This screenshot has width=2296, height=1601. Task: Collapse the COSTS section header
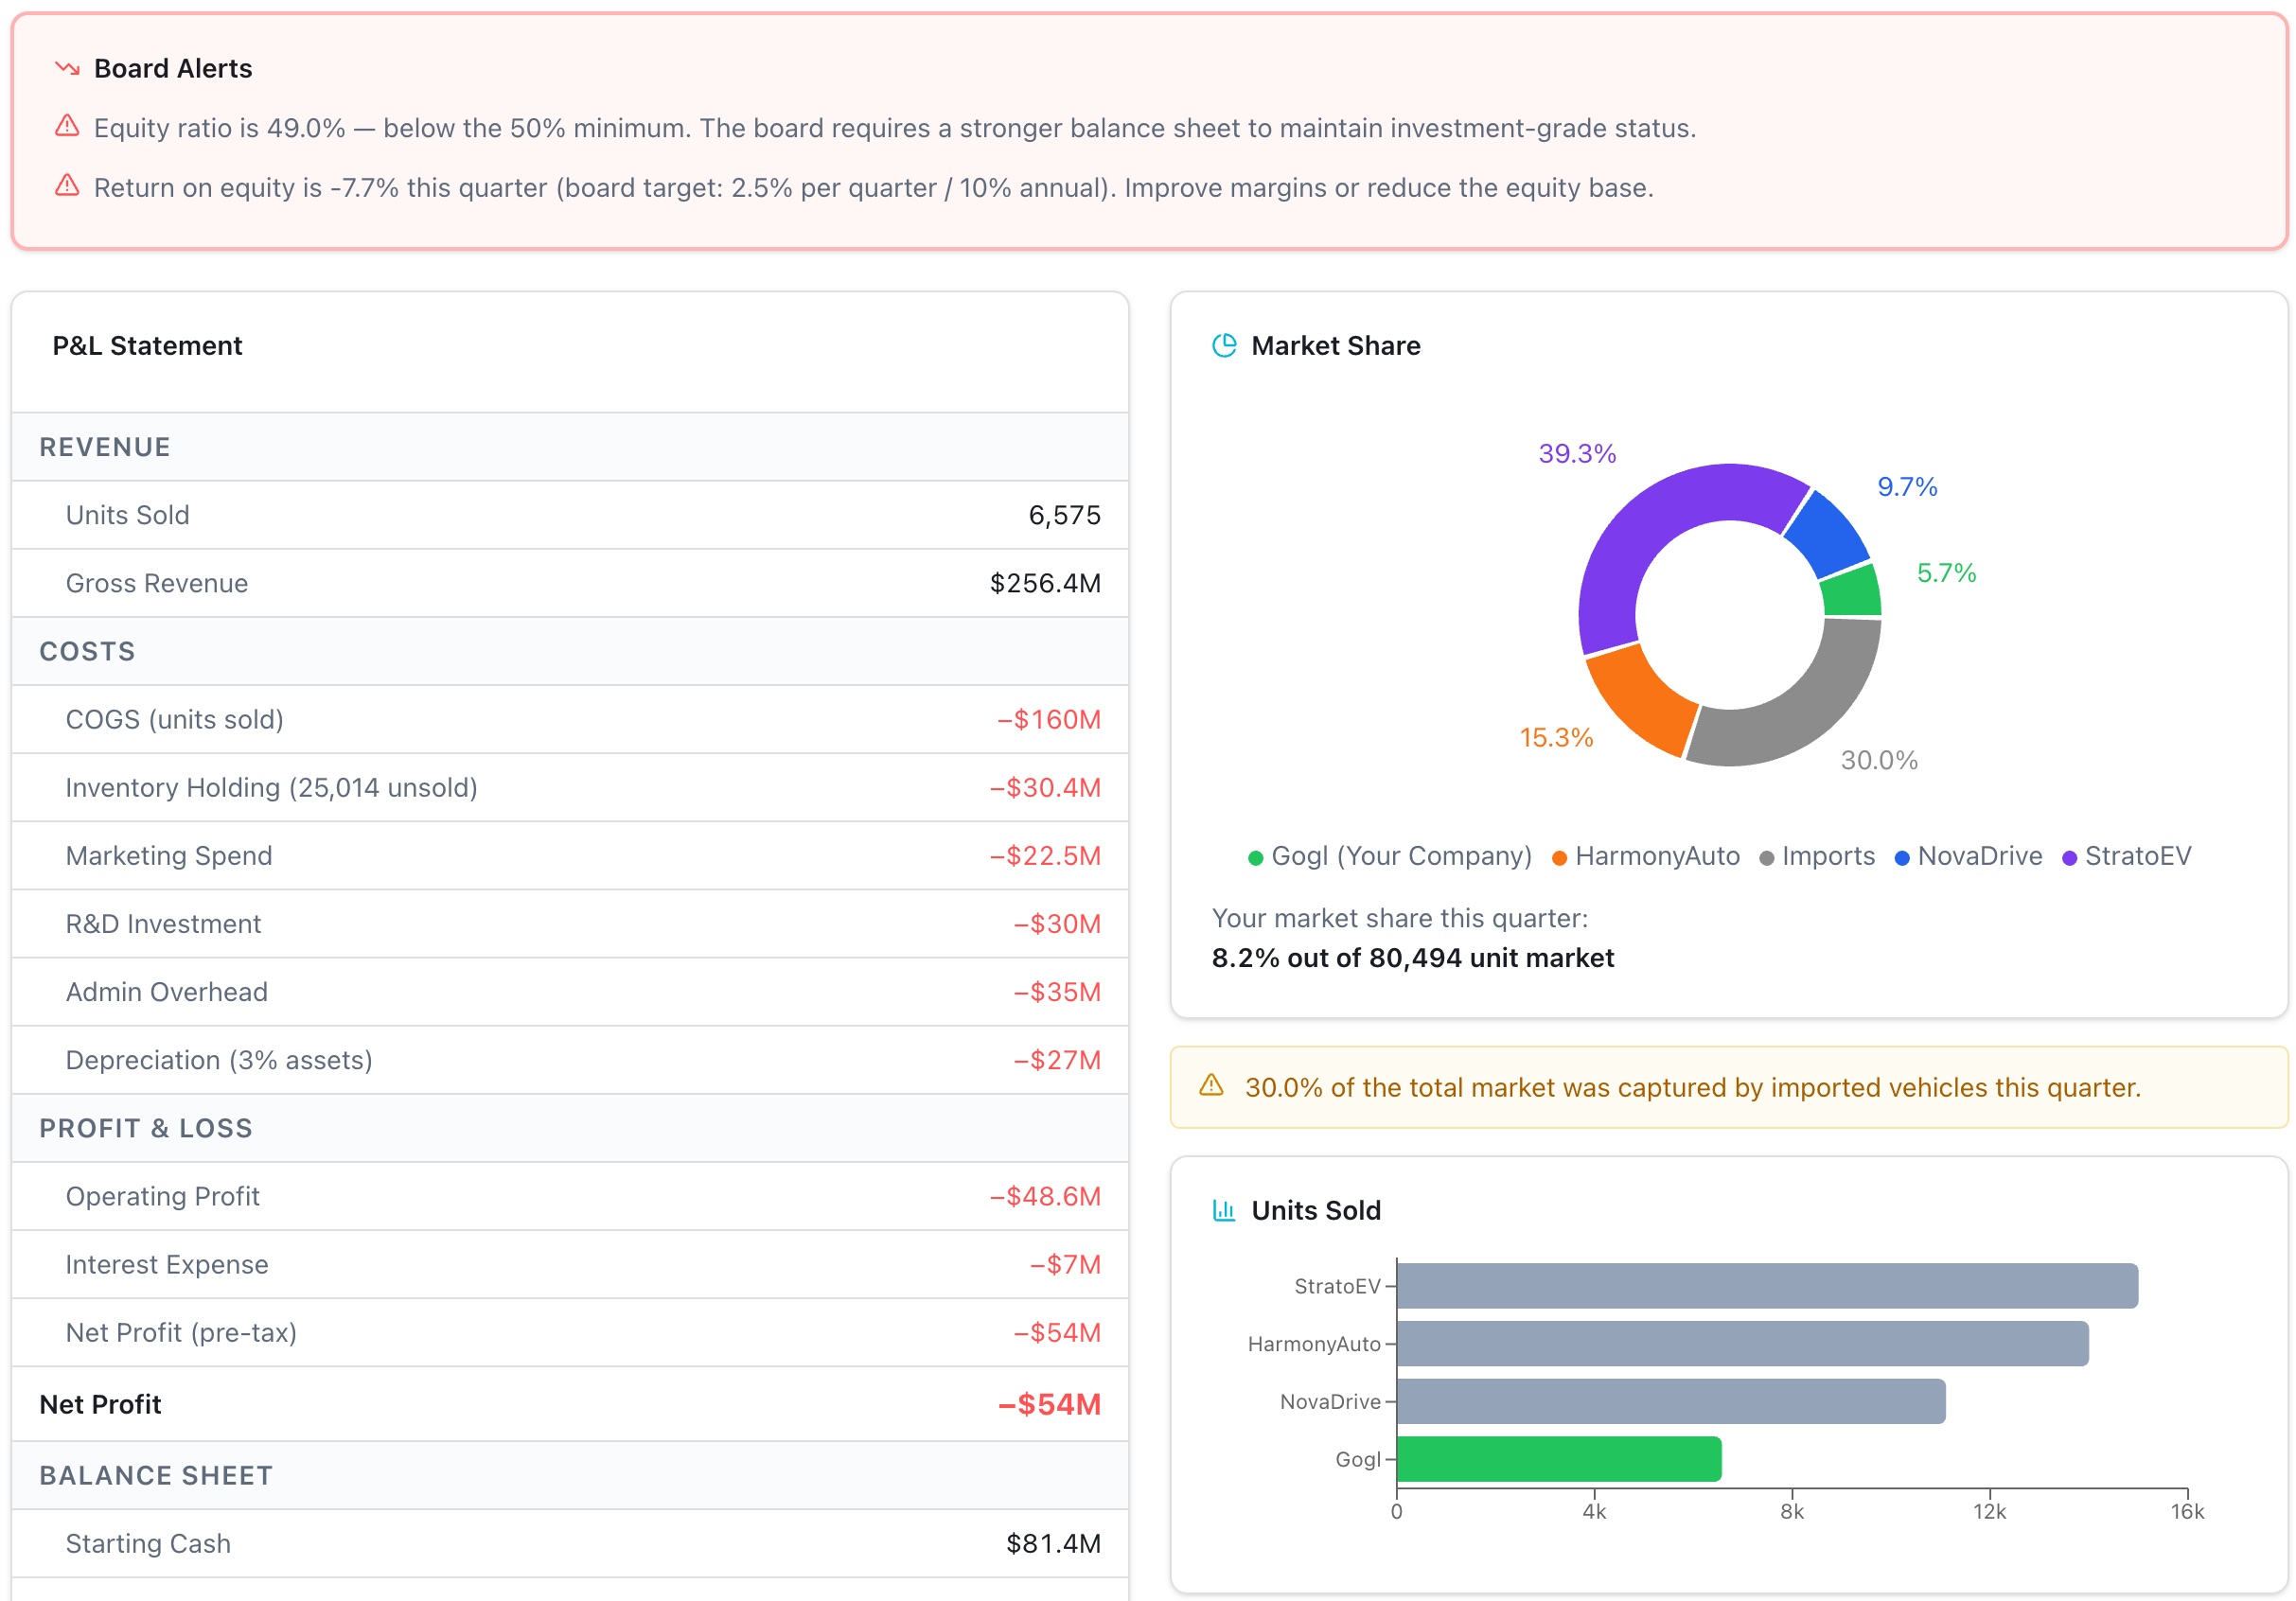(x=87, y=651)
